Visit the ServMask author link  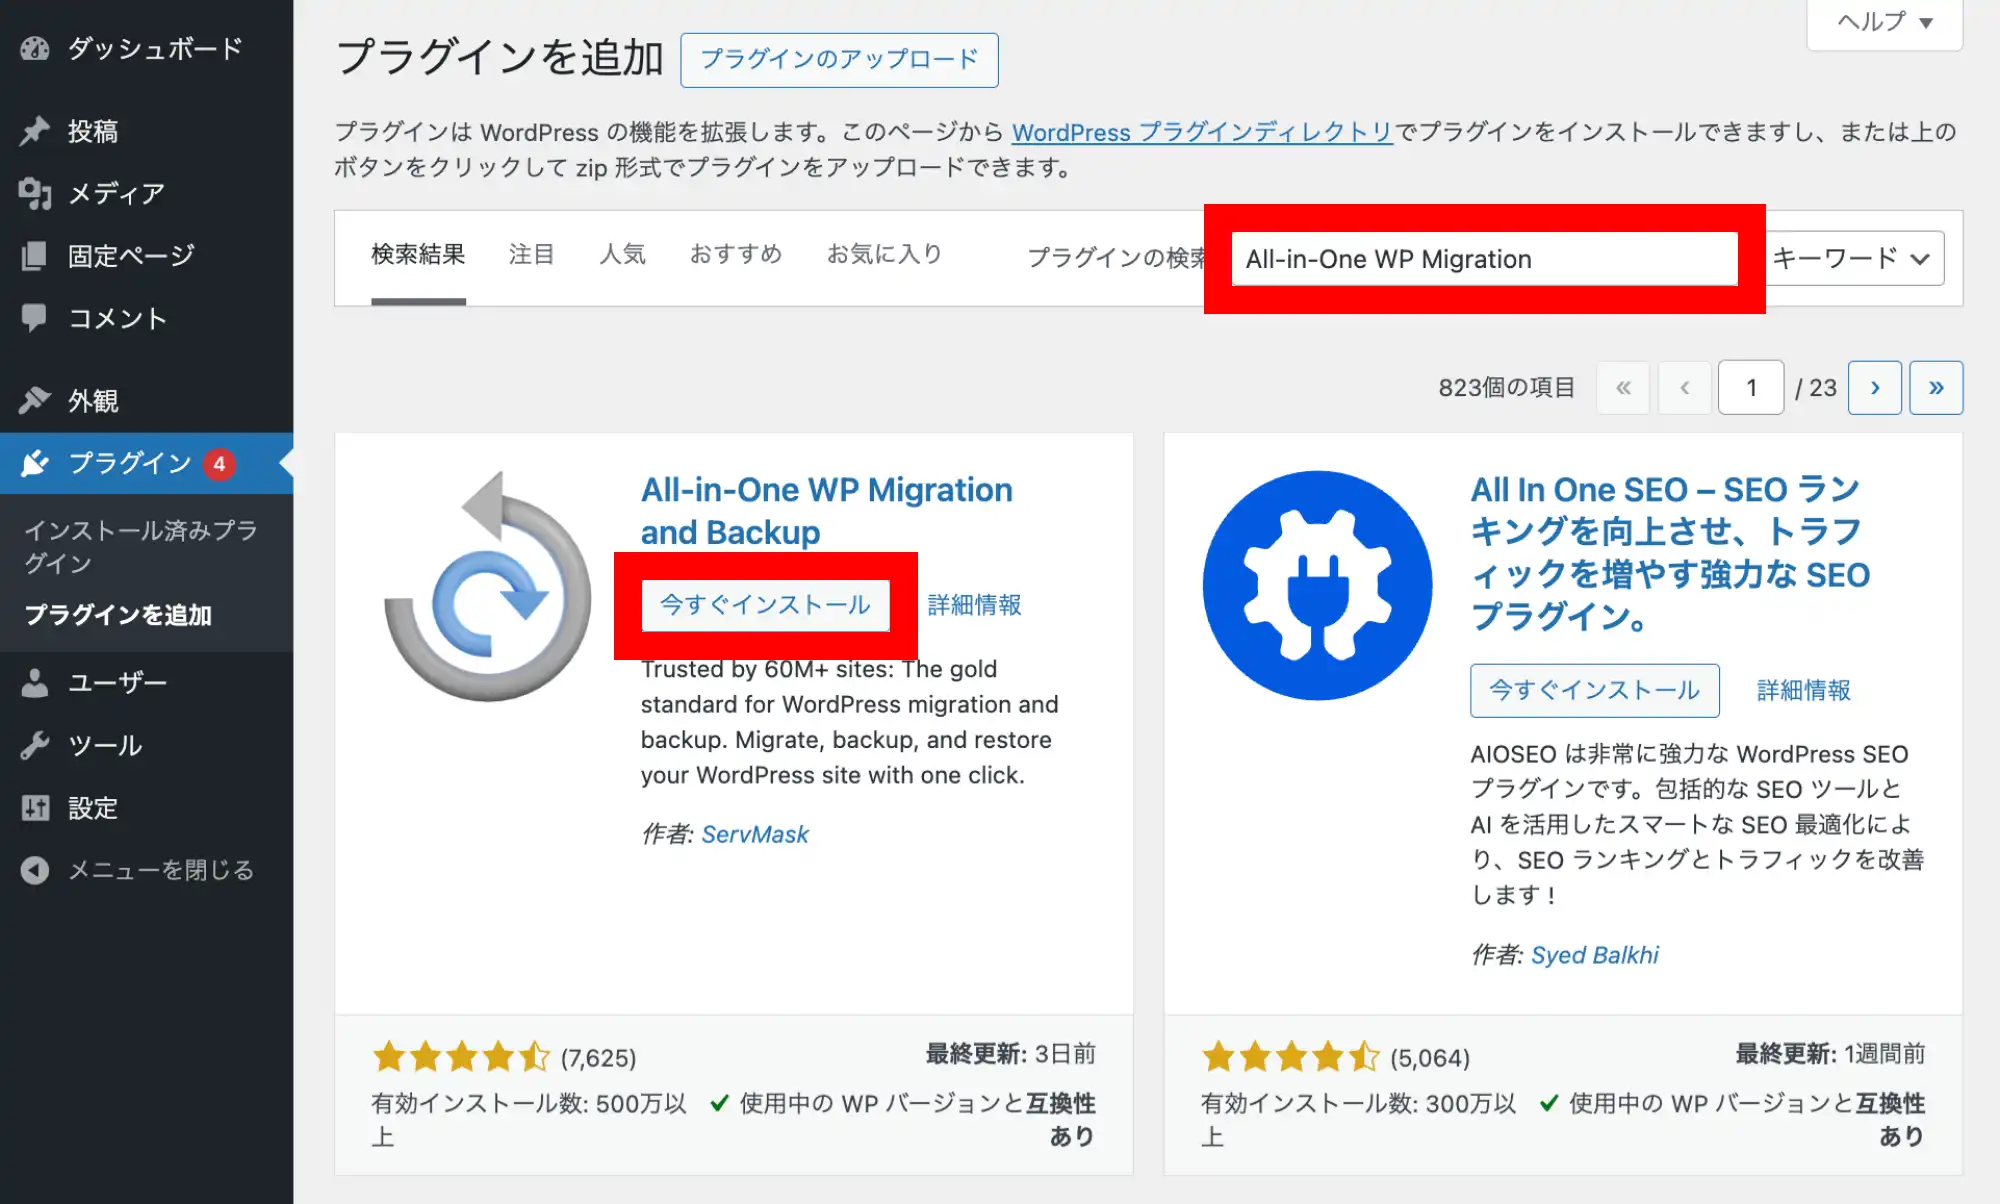click(755, 834)
